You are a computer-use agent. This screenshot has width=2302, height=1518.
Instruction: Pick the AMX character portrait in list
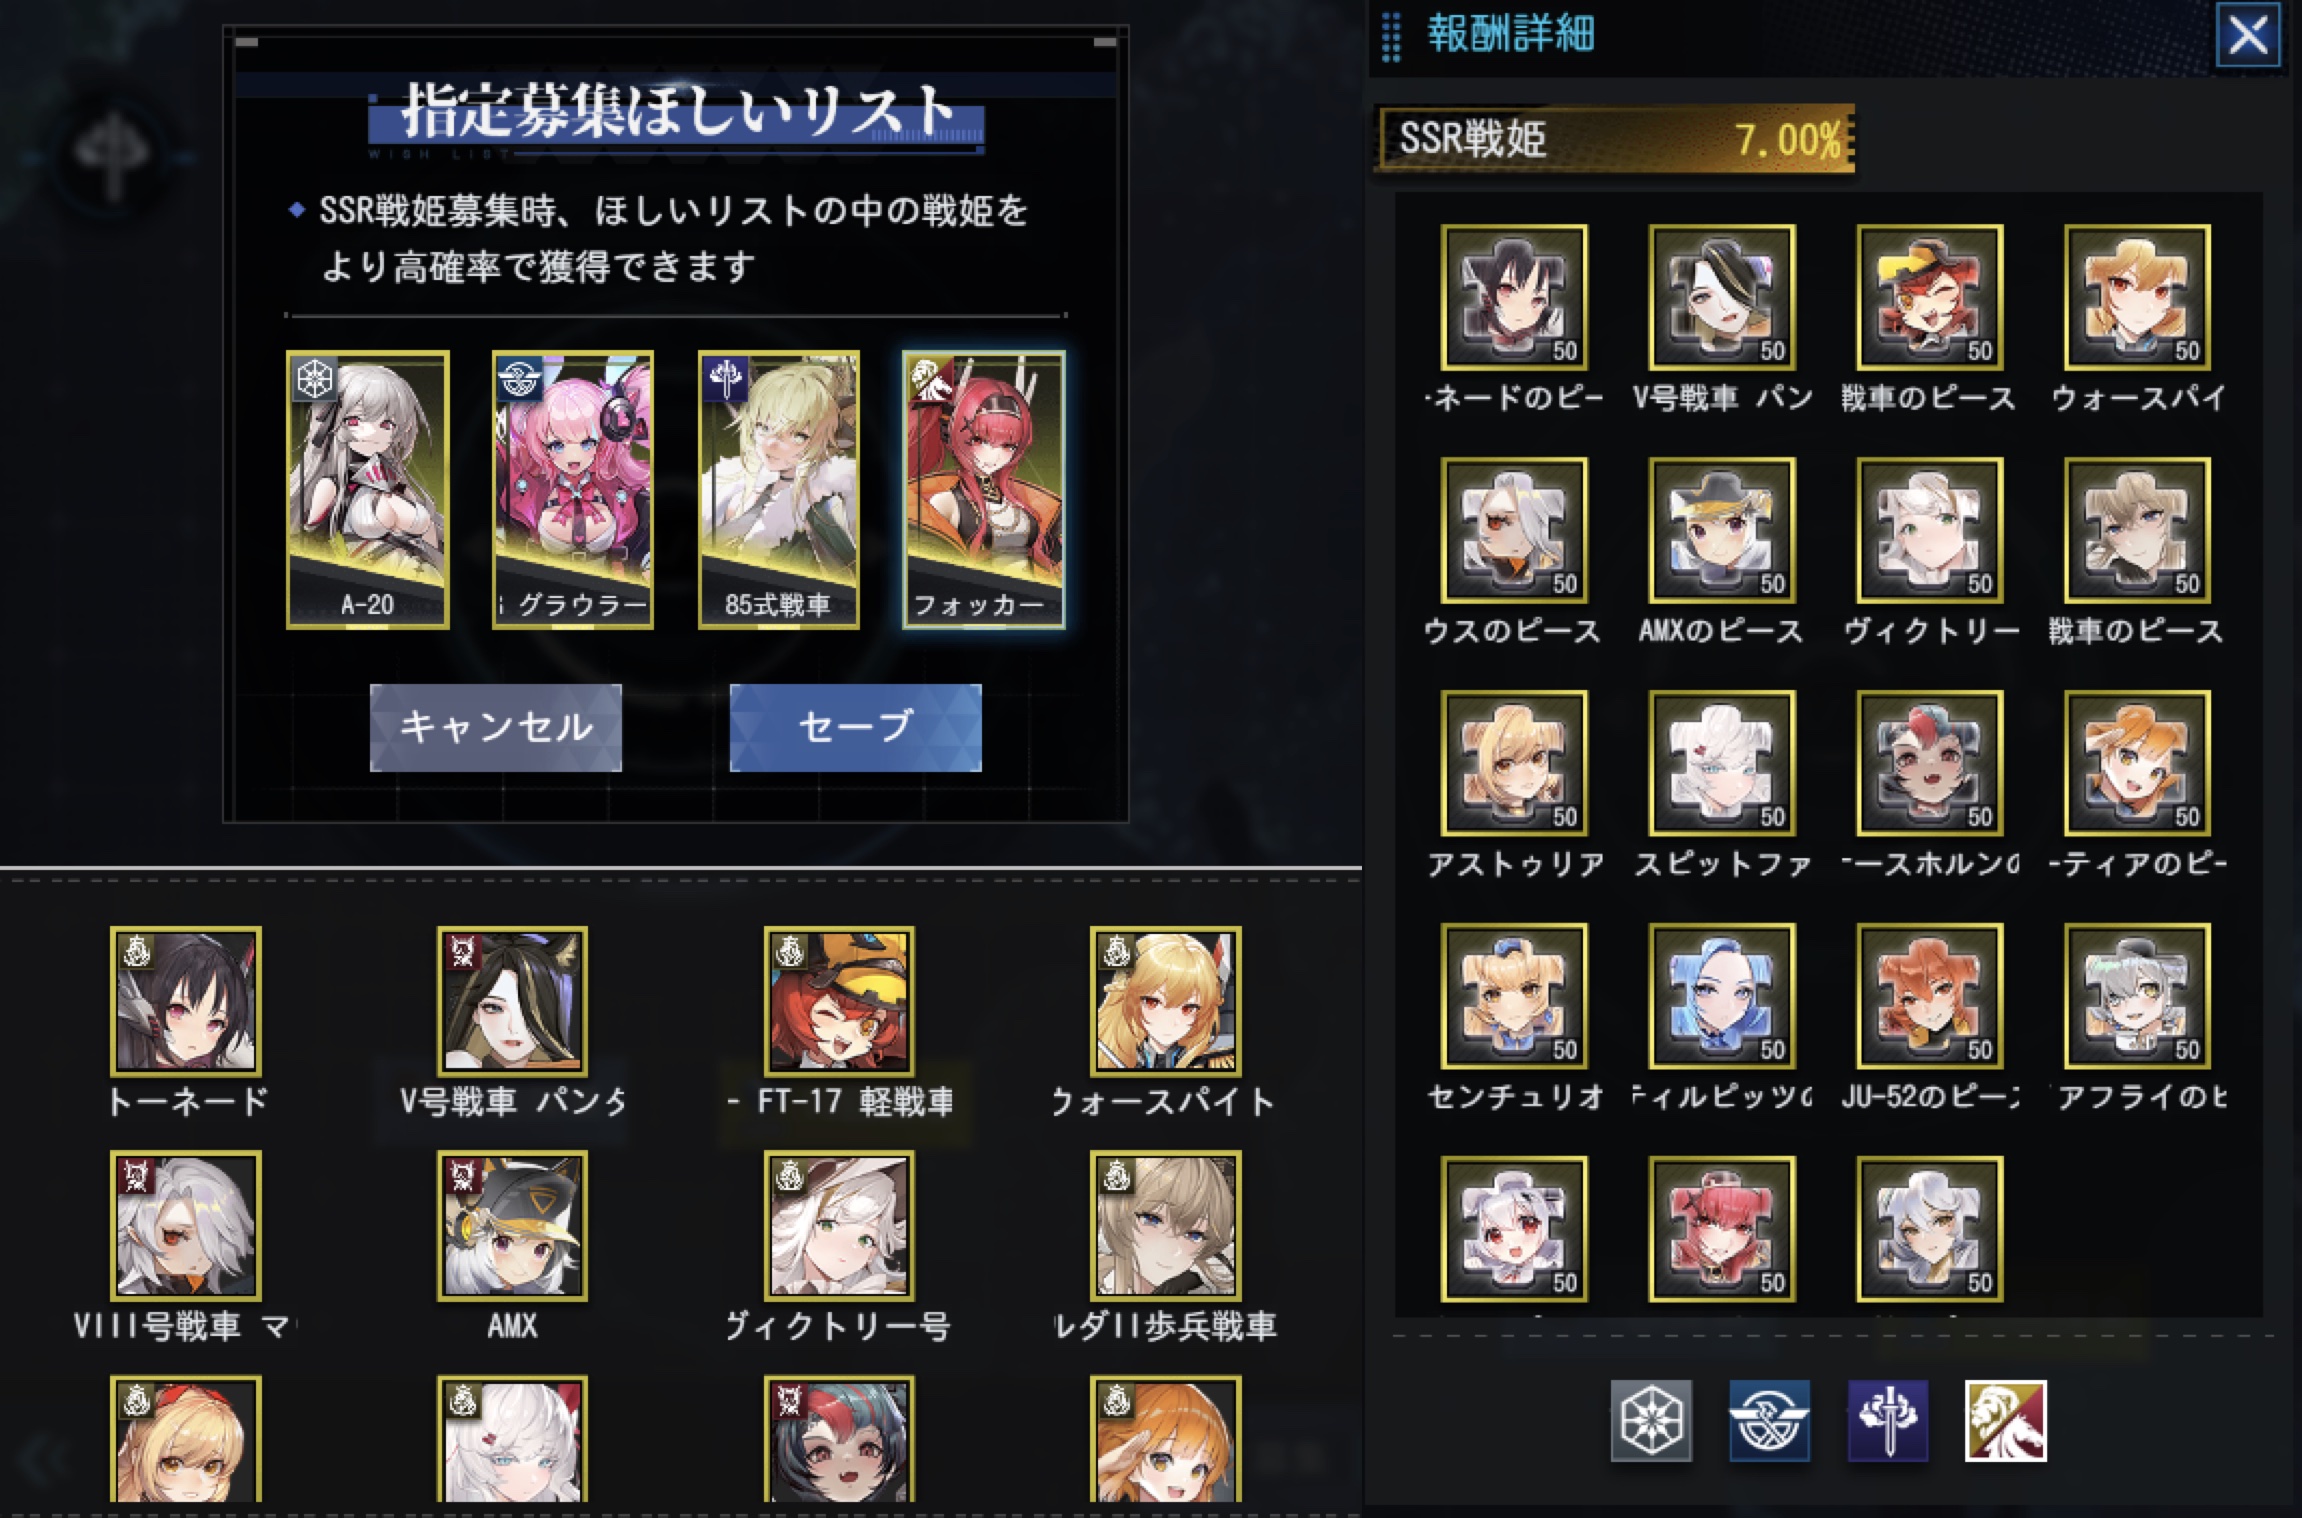pyautogui.click(x=512, y=1225)
